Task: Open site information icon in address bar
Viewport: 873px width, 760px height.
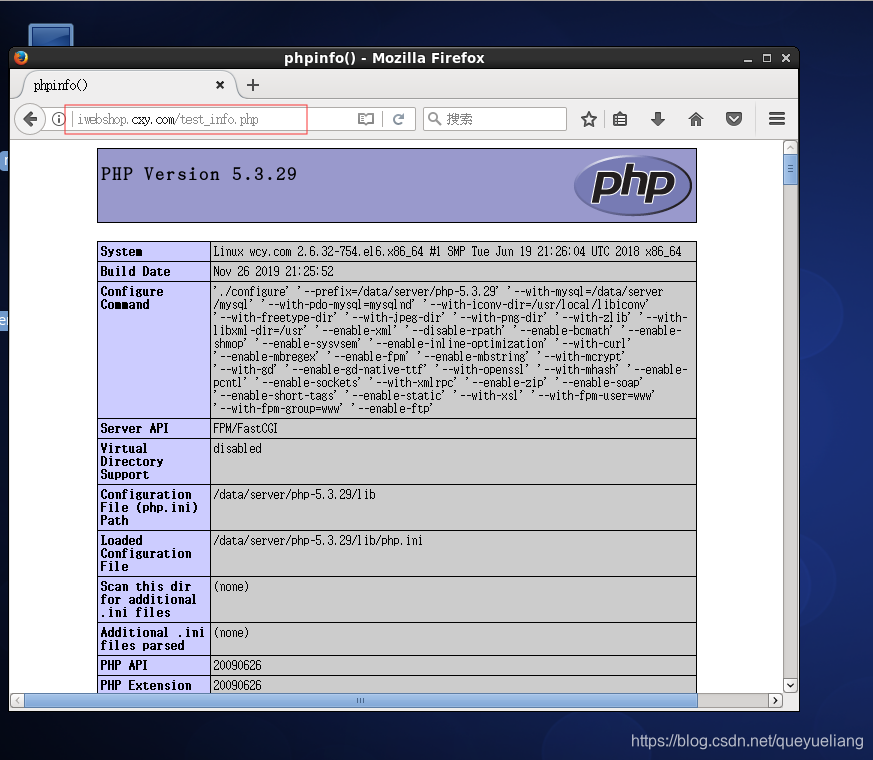Action: point(58,119)
